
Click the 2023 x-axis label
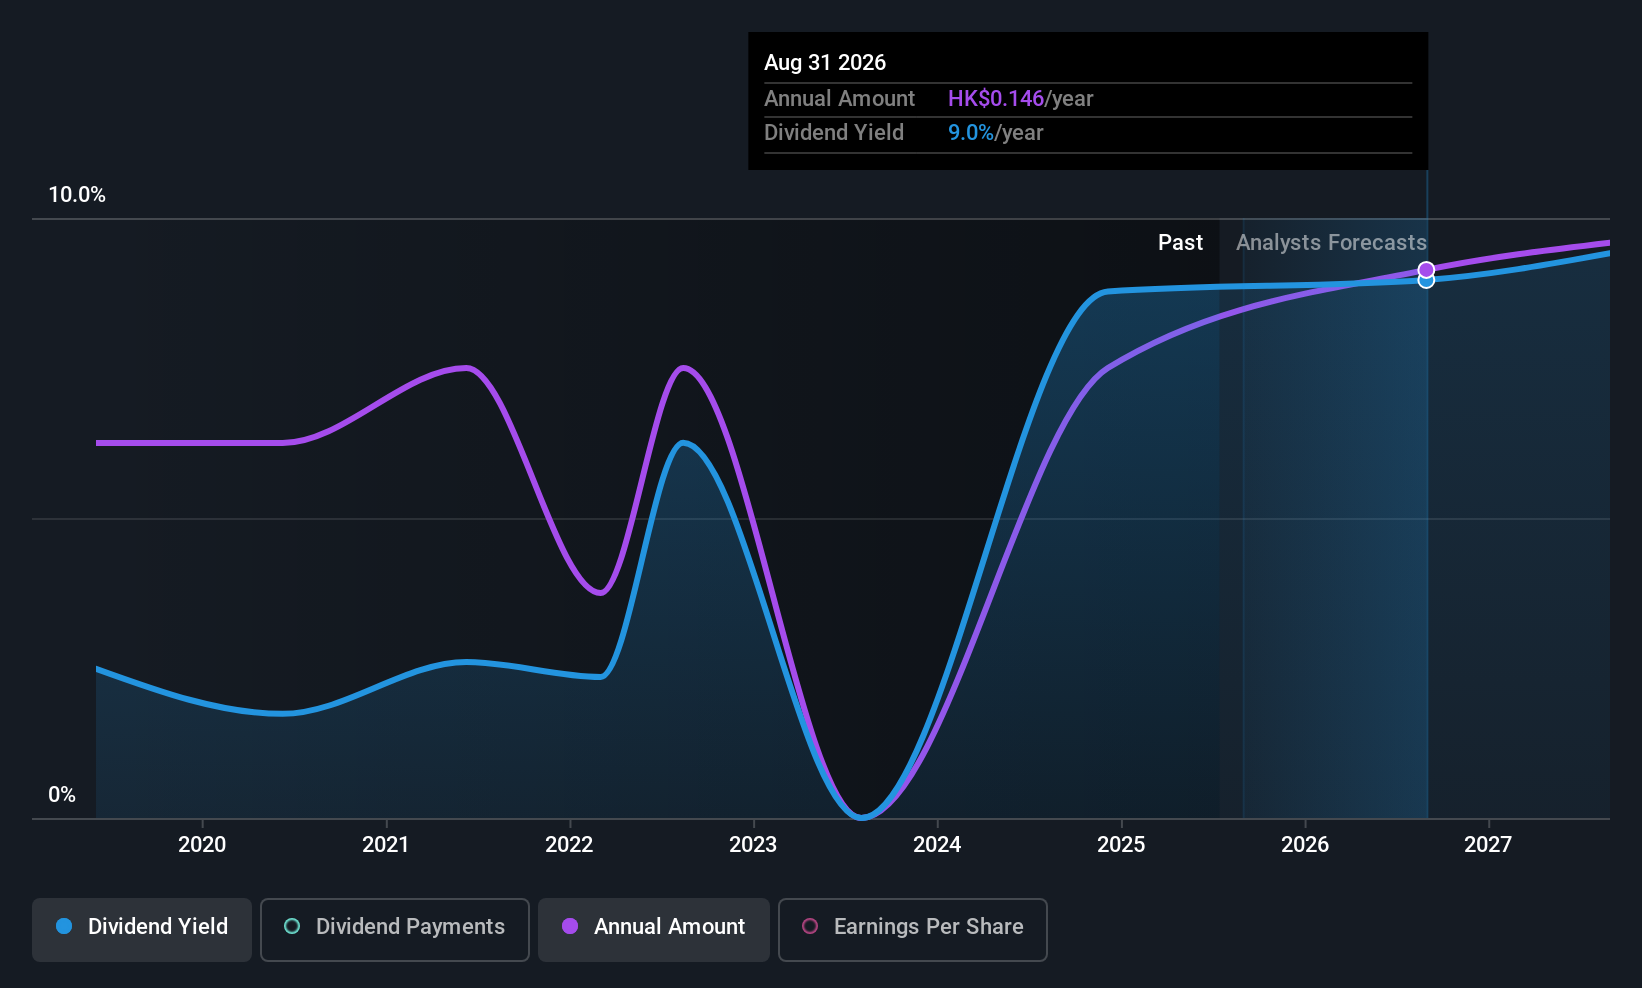click(x=753, y=845)
